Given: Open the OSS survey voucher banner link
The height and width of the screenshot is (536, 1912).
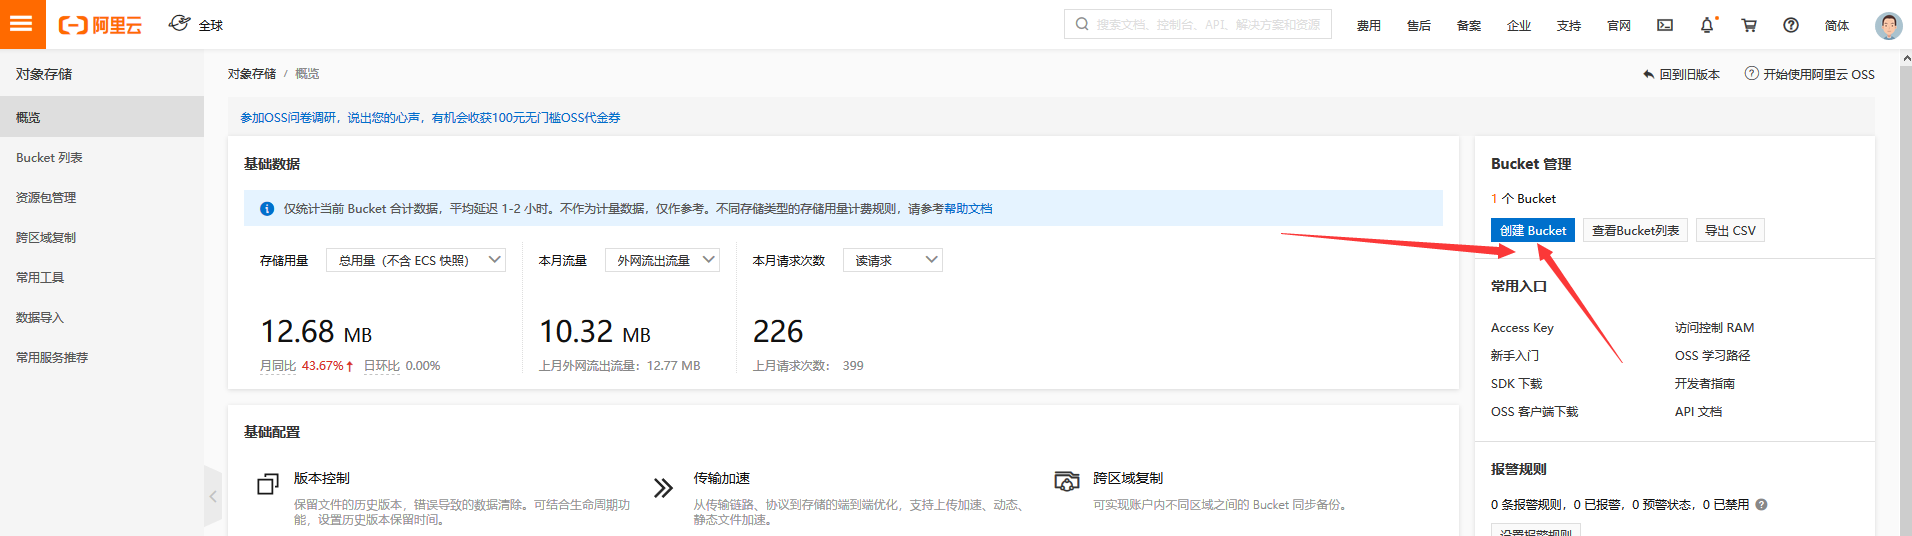Looking at the screenshot, I should click(x=430, y=118).
